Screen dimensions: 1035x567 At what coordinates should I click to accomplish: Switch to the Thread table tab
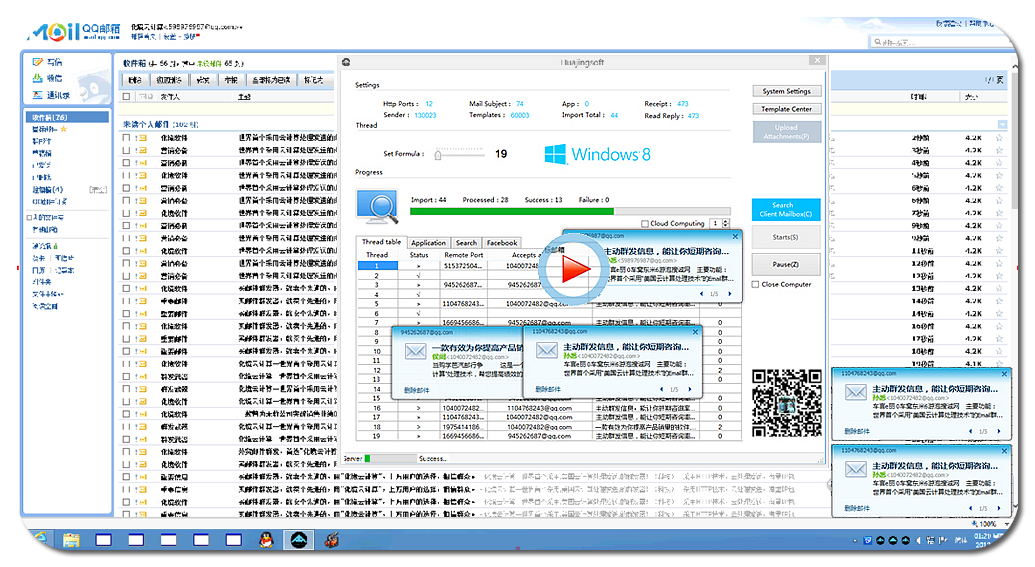click(381, 242)
